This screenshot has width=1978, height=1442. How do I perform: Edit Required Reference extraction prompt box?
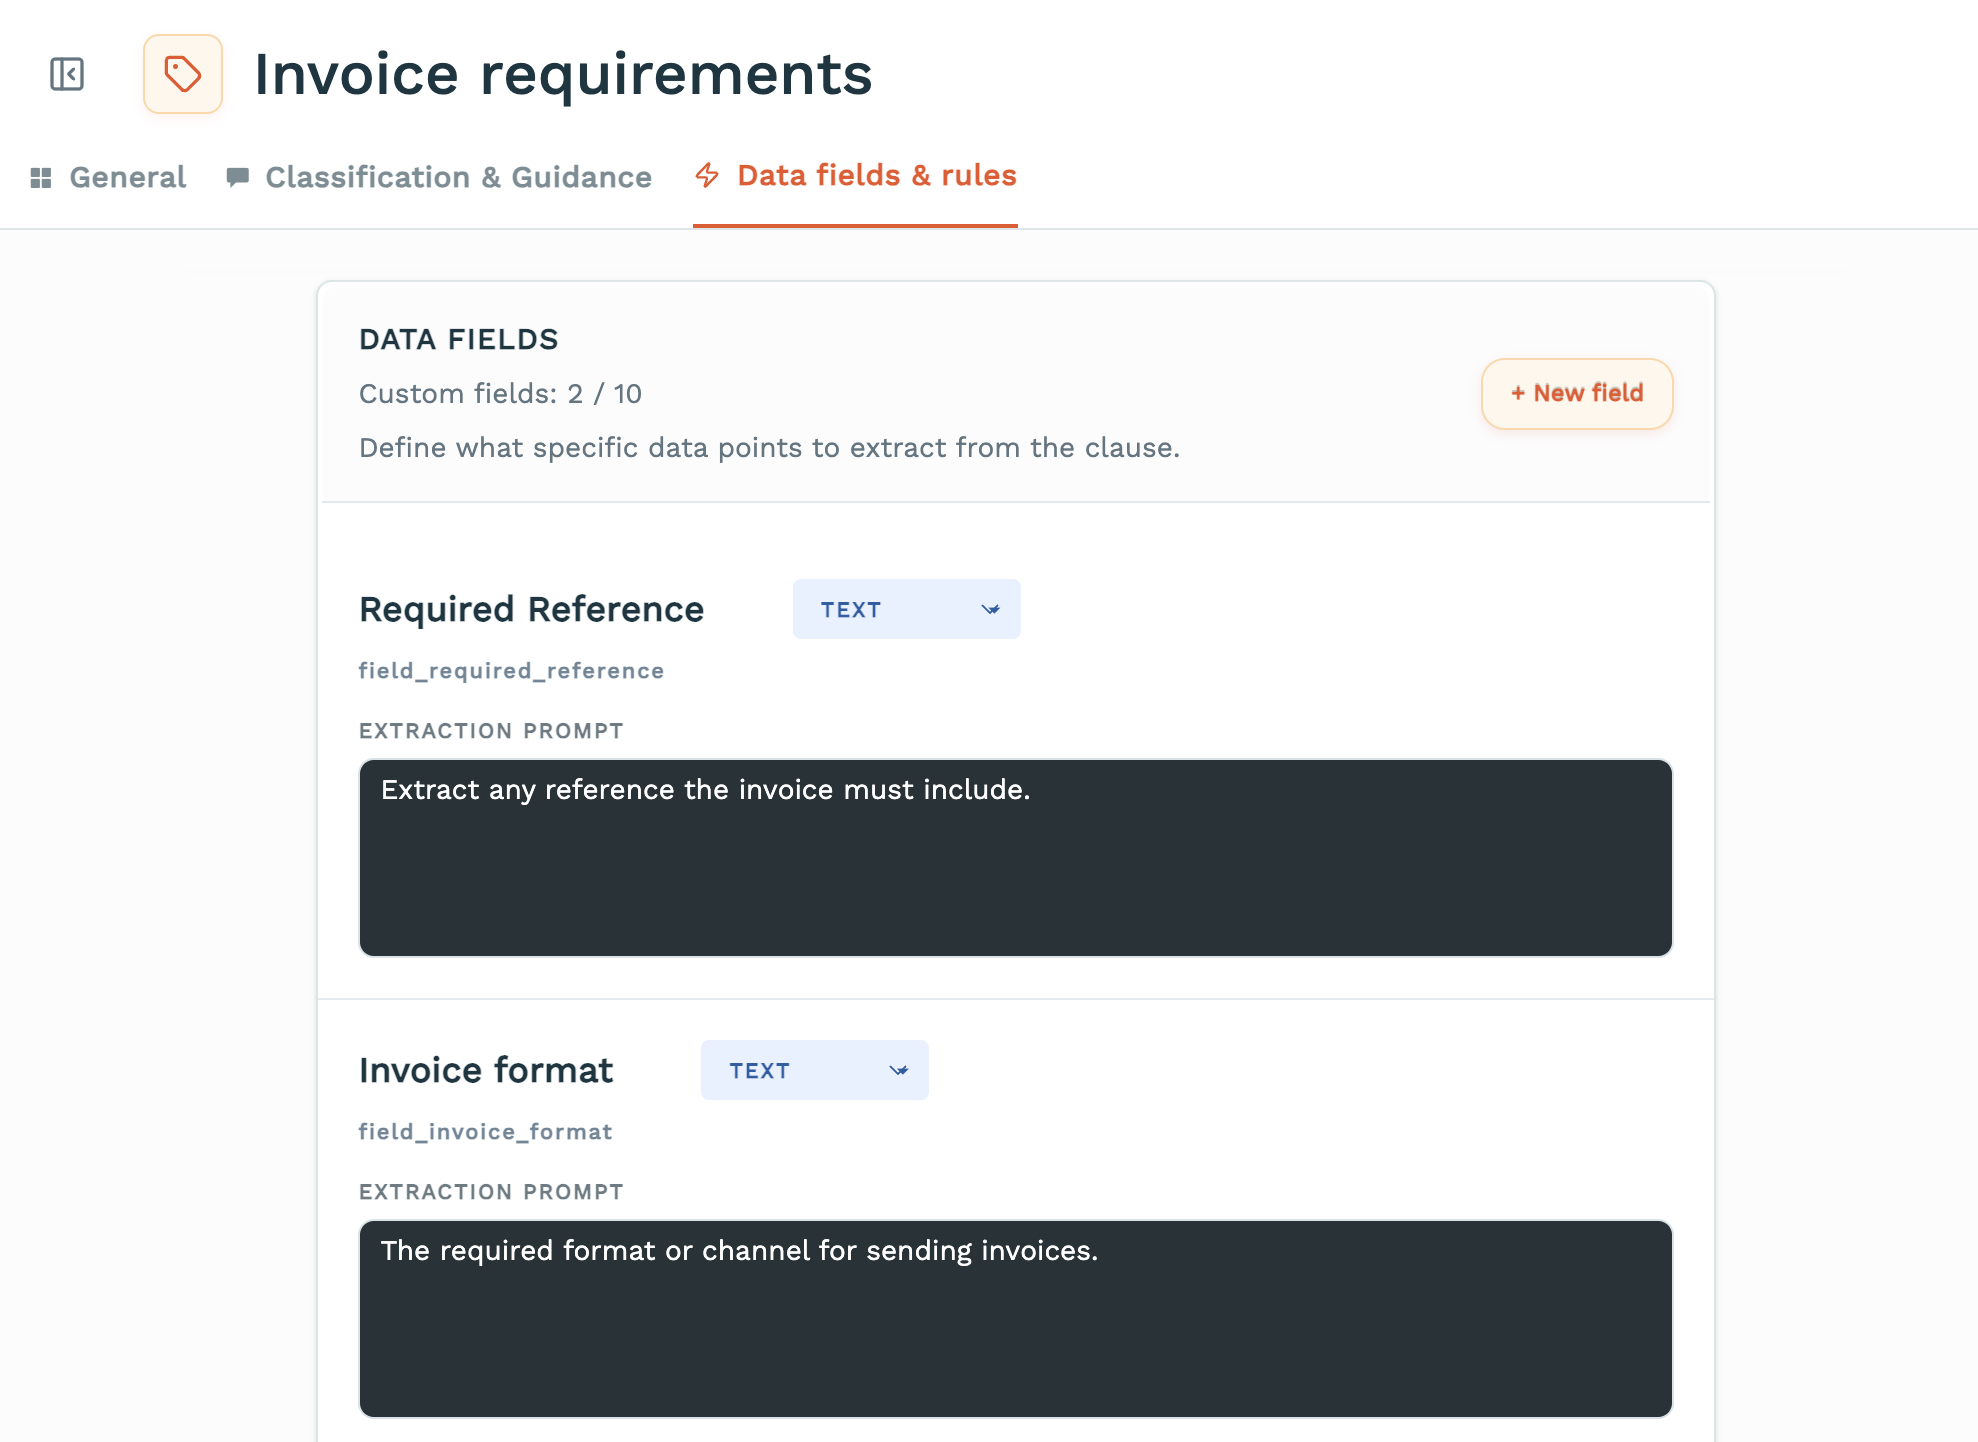[x=1016, y=858]
